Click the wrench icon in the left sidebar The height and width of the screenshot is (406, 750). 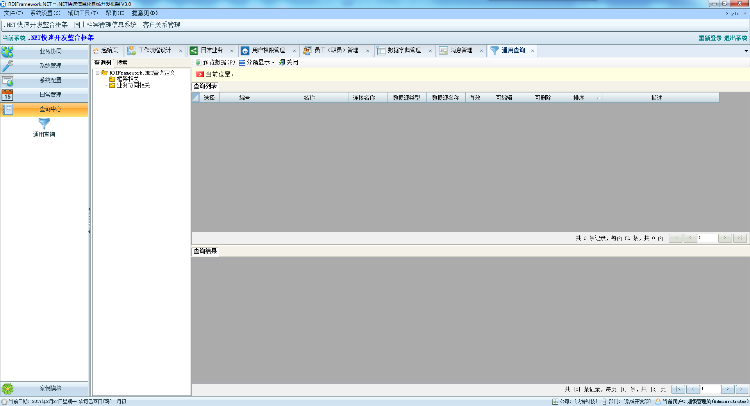coord(8,66)
